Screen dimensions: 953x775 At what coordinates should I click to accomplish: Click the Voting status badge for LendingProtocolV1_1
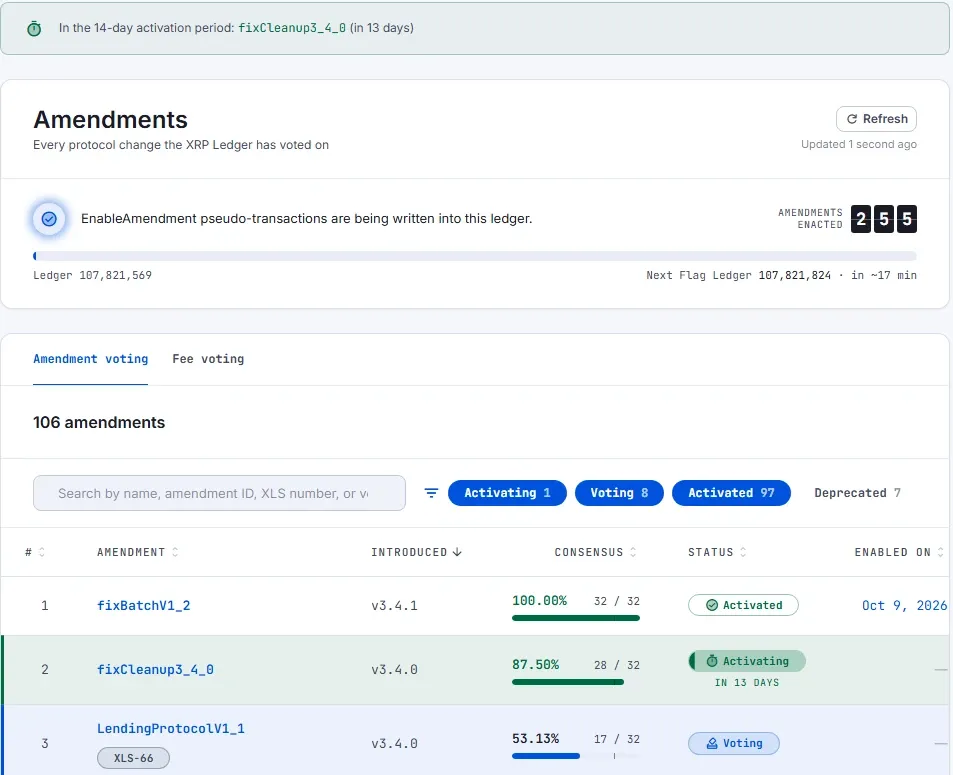coord(734,743)
